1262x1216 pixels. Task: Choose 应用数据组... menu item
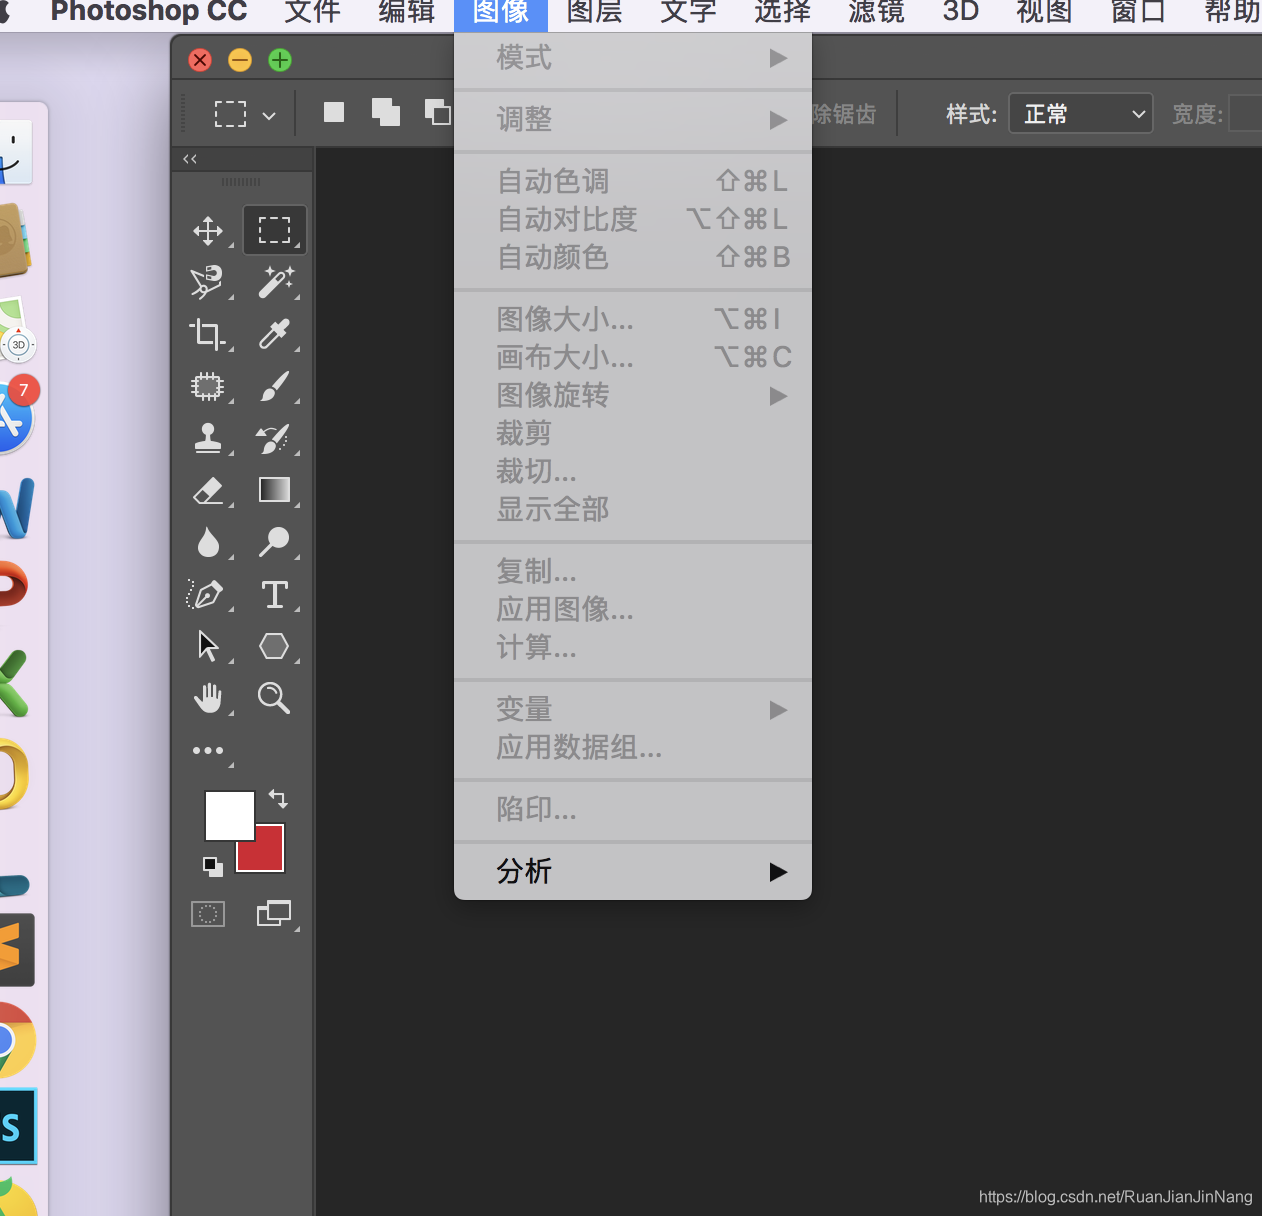(x=633, y=748)
